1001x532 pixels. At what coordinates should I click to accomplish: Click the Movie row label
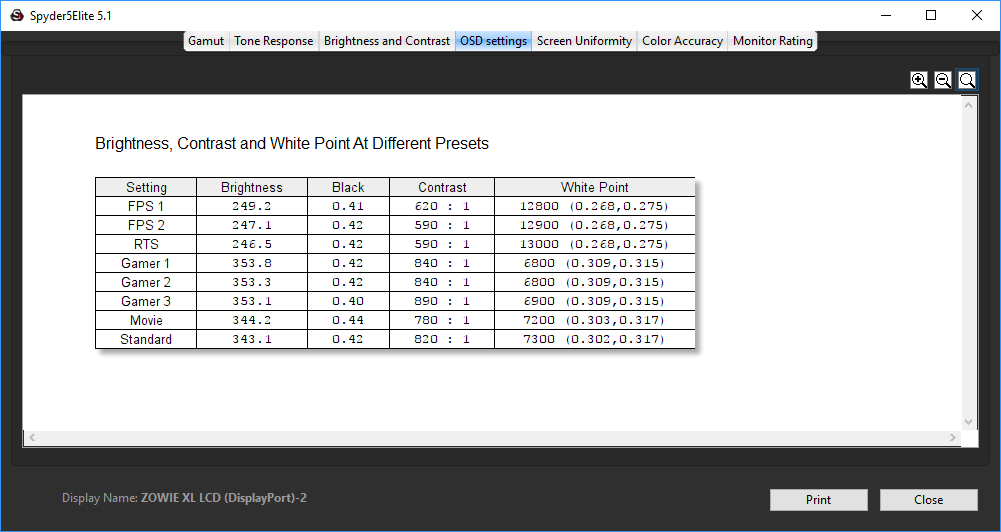coord(146,321)
